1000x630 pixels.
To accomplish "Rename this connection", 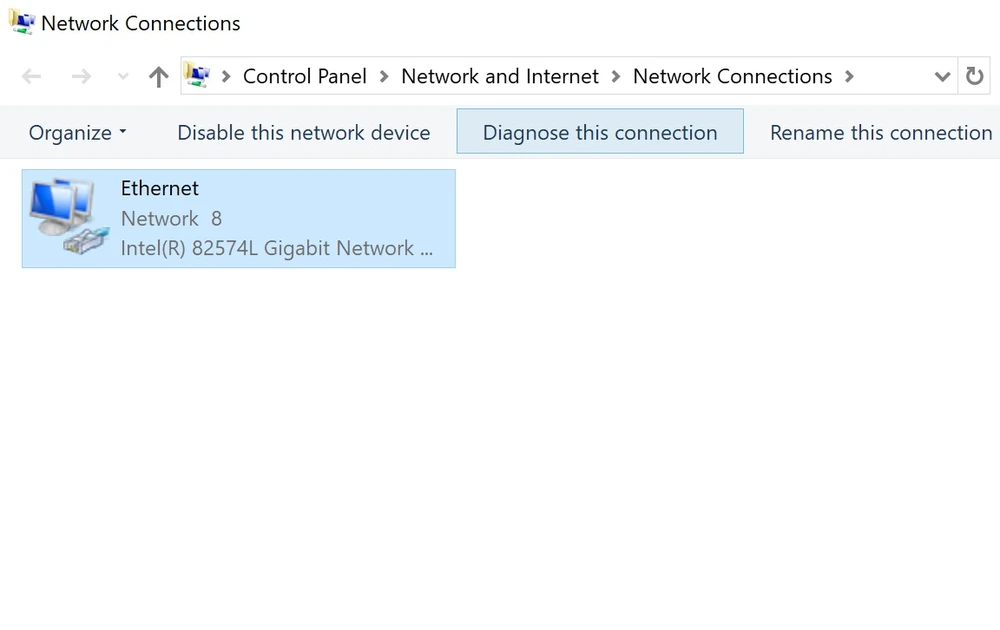I will (x=881, y=133).
